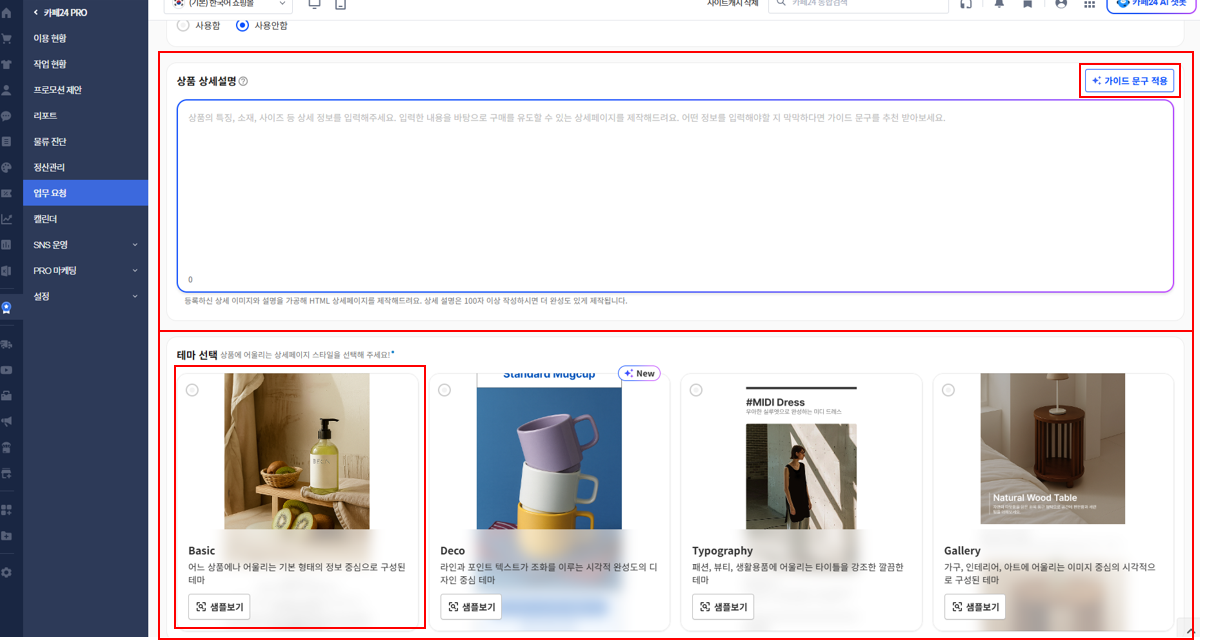Open the notification bell icon
The height and width of the screenshot is (643, 1221).
[x=999, y=4]
